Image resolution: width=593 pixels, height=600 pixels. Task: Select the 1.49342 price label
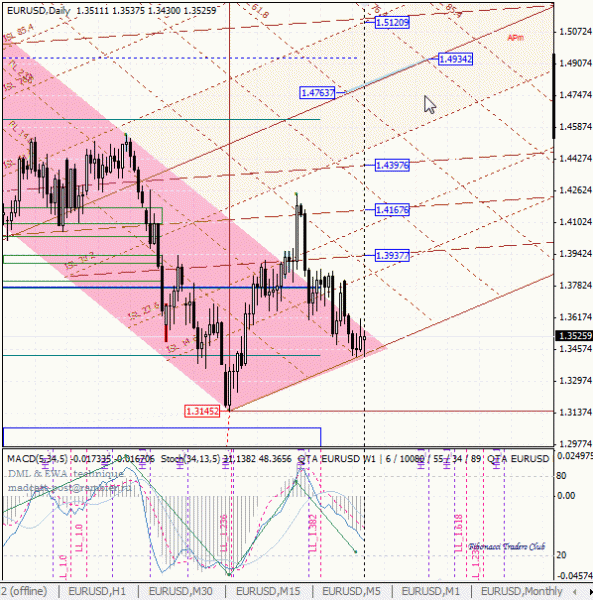(455, 59)
